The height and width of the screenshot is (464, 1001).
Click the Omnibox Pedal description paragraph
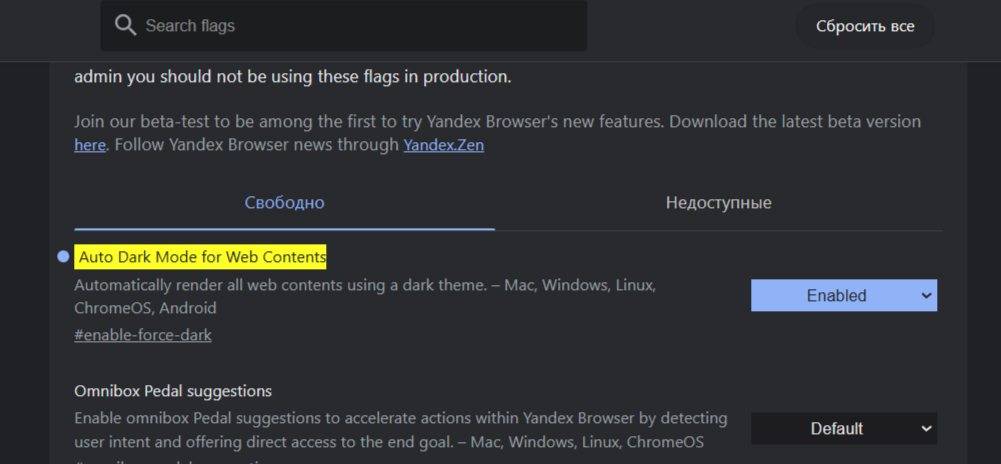click(x=400, y=430)
